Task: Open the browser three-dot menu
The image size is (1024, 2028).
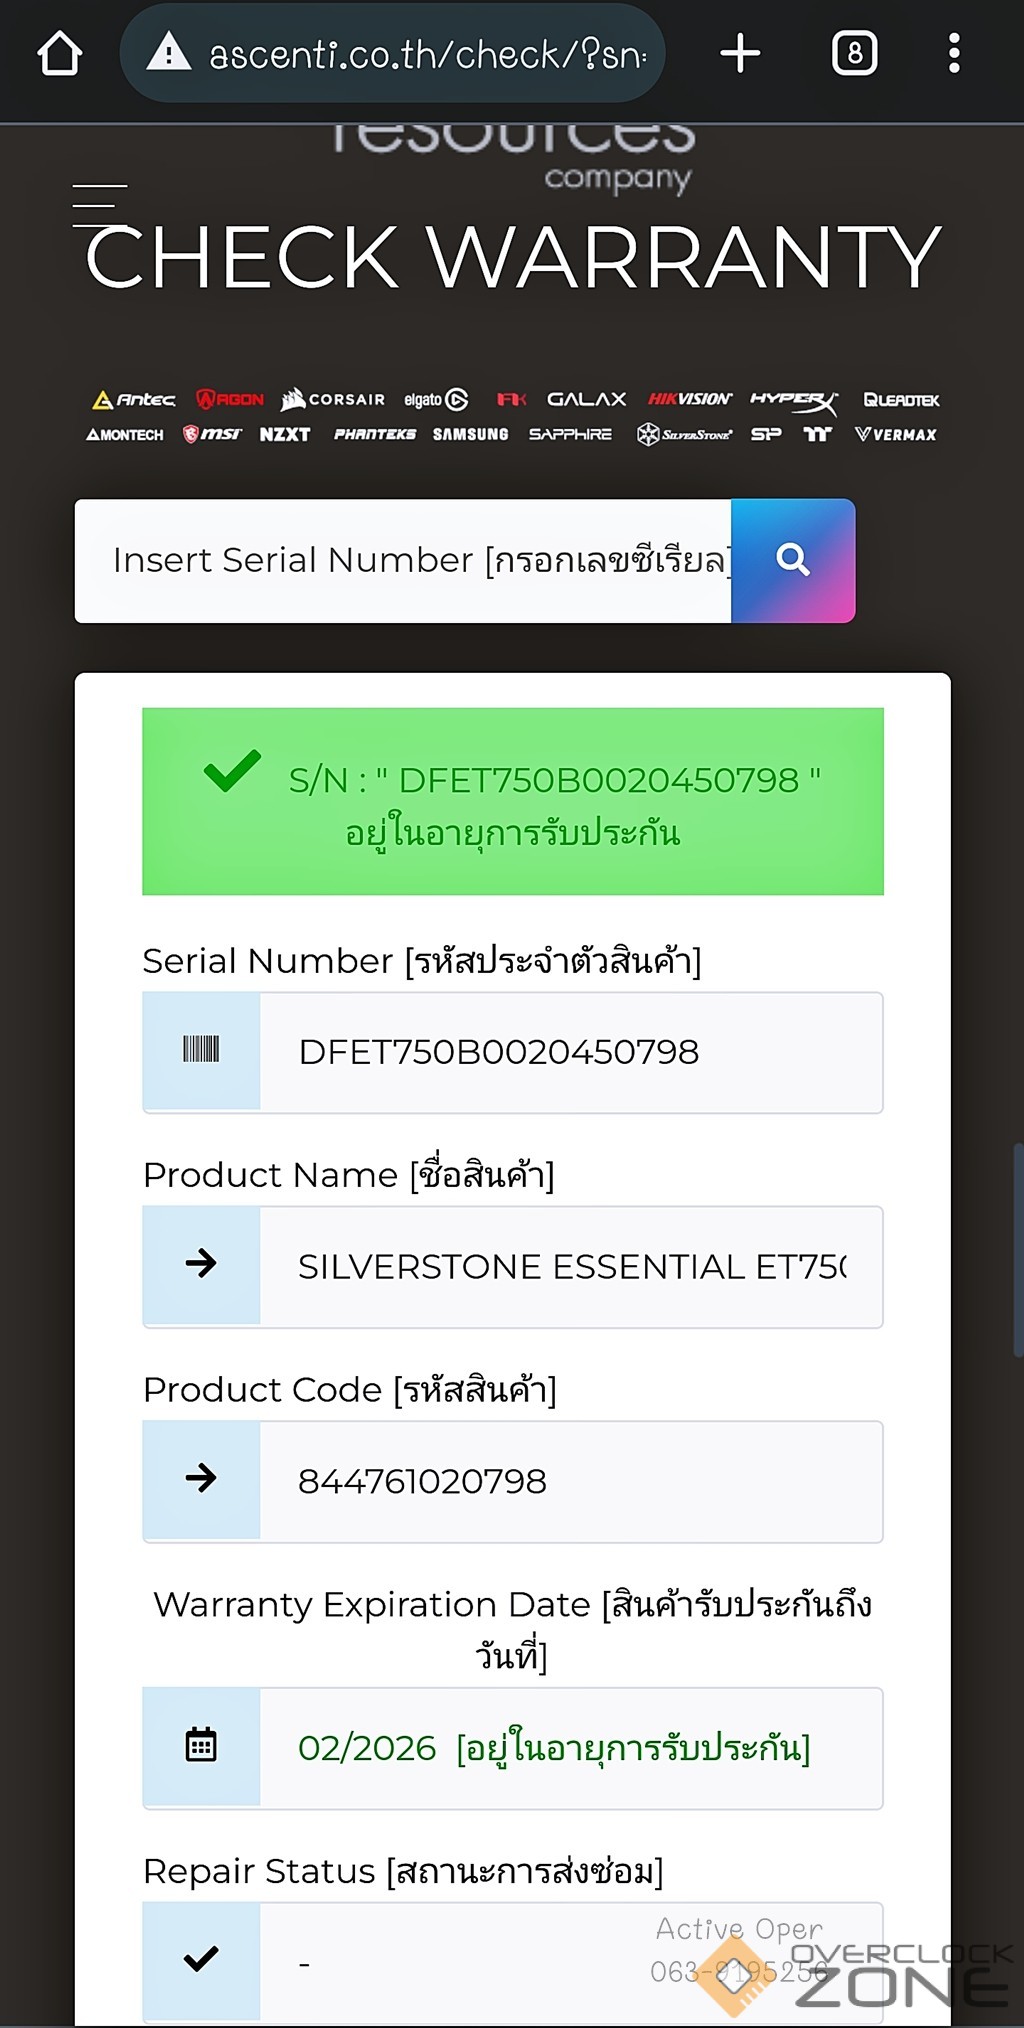Action: click(x=954, y=54)
